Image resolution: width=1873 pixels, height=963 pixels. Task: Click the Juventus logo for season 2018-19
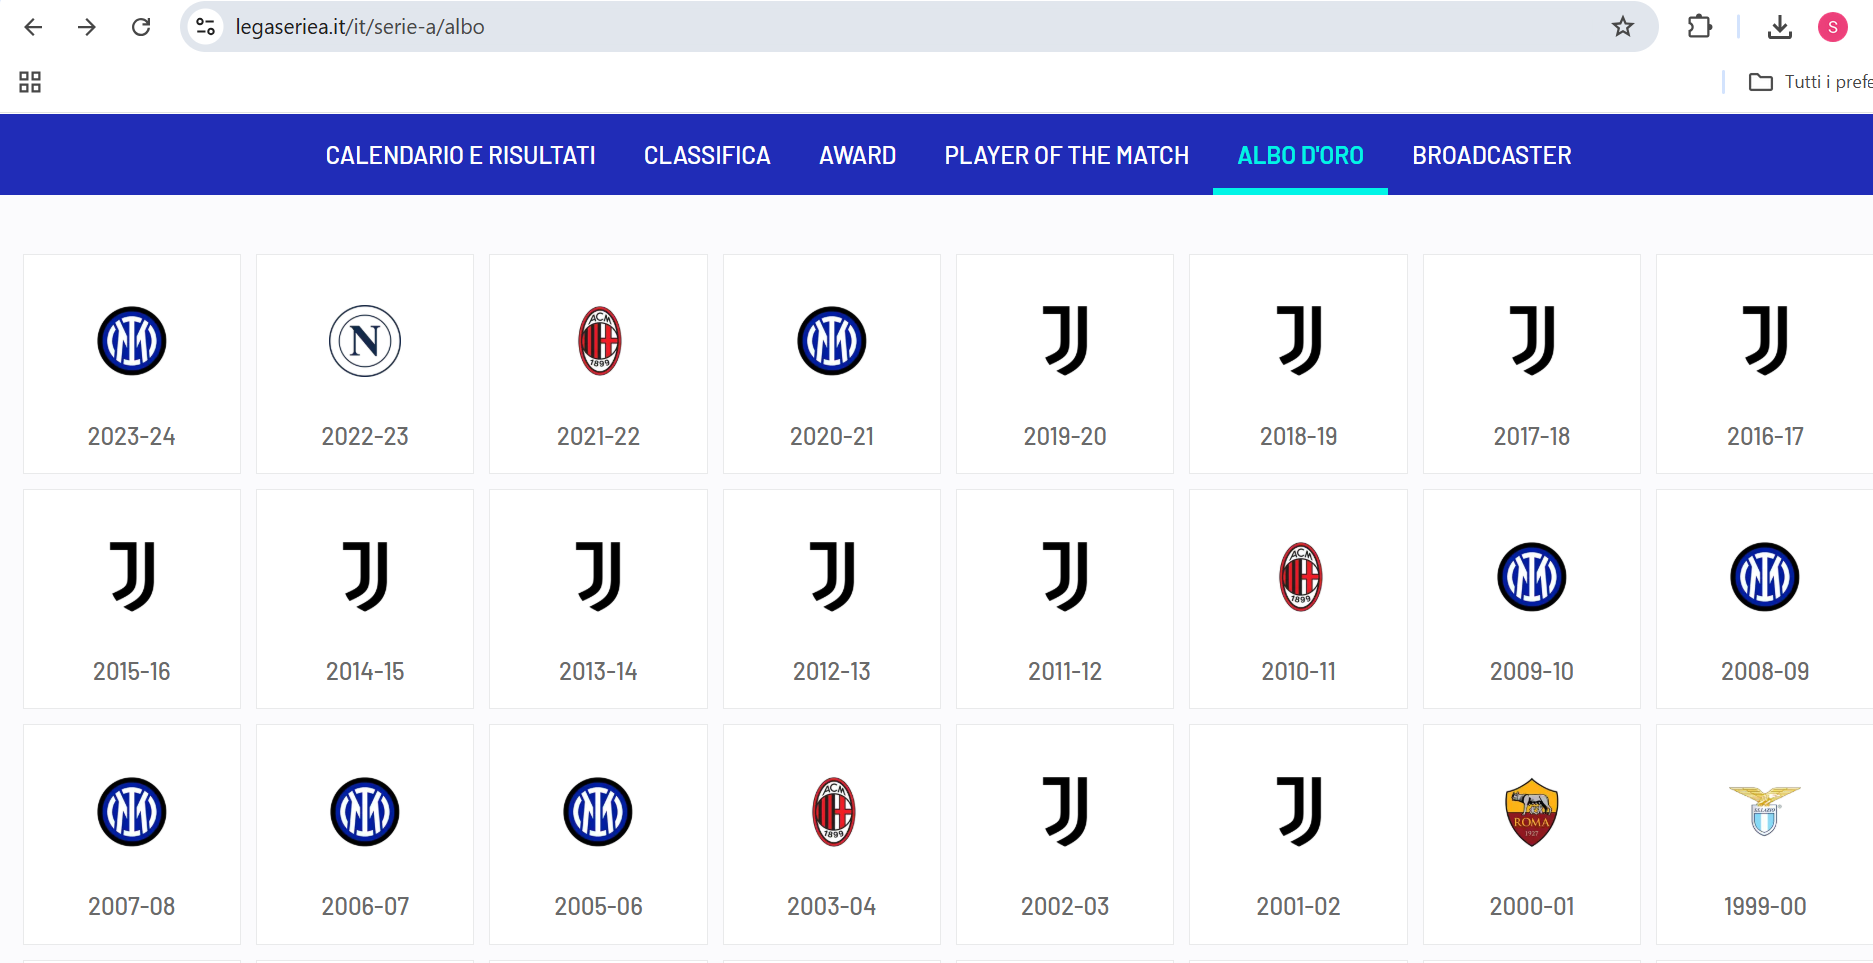pyautogui.click(x=1299, y=341)
